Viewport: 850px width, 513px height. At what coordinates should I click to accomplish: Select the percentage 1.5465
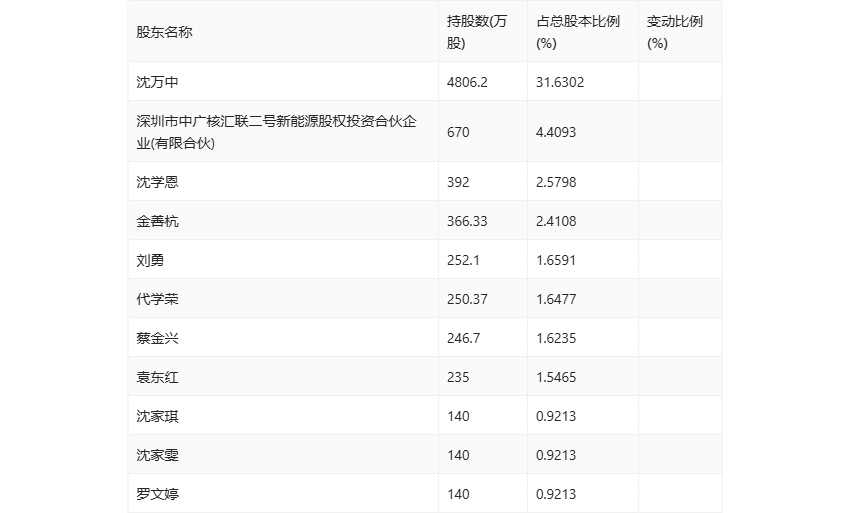click(x=556, y=377)
